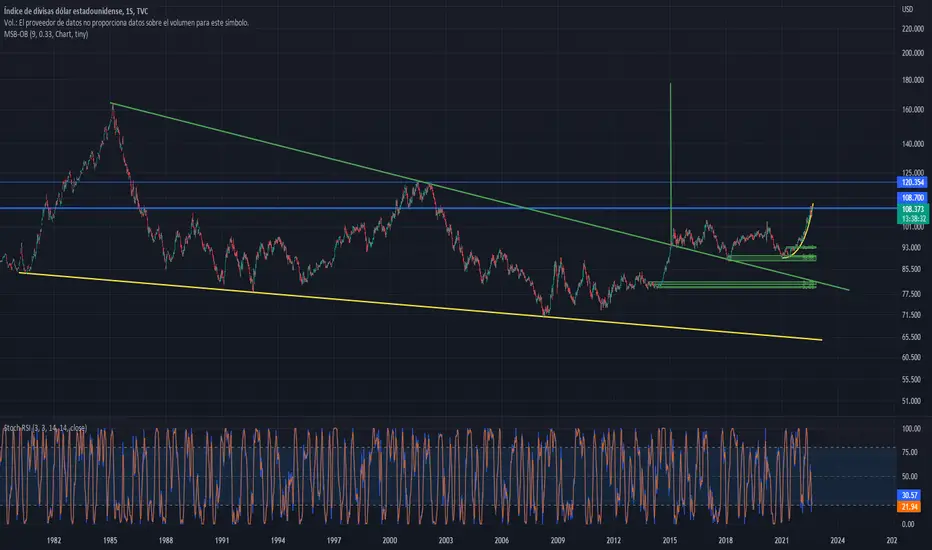Select the volume legend line starting 'Vol.:'
This screenshot has width=932, height=550.
pyautogui.click(x=126, y=23)
